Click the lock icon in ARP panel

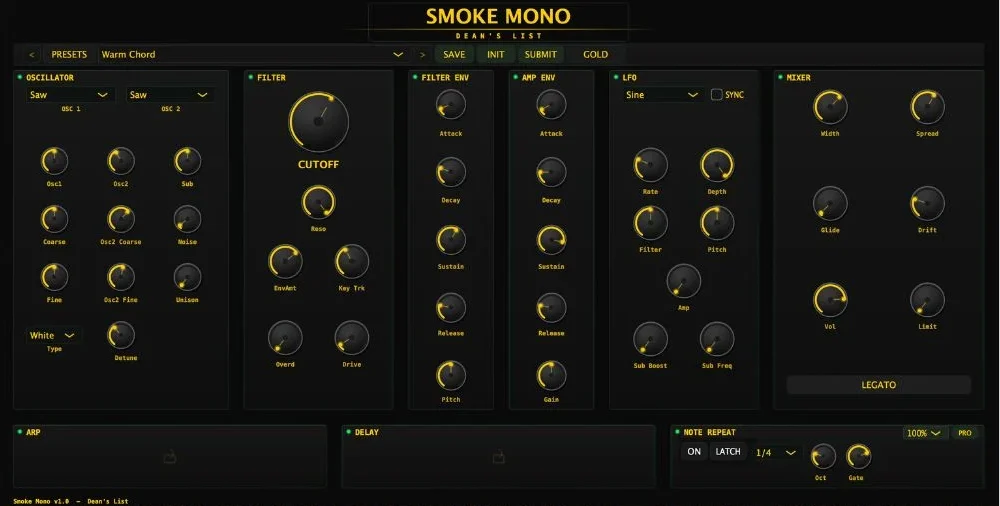tap(170, 457)
